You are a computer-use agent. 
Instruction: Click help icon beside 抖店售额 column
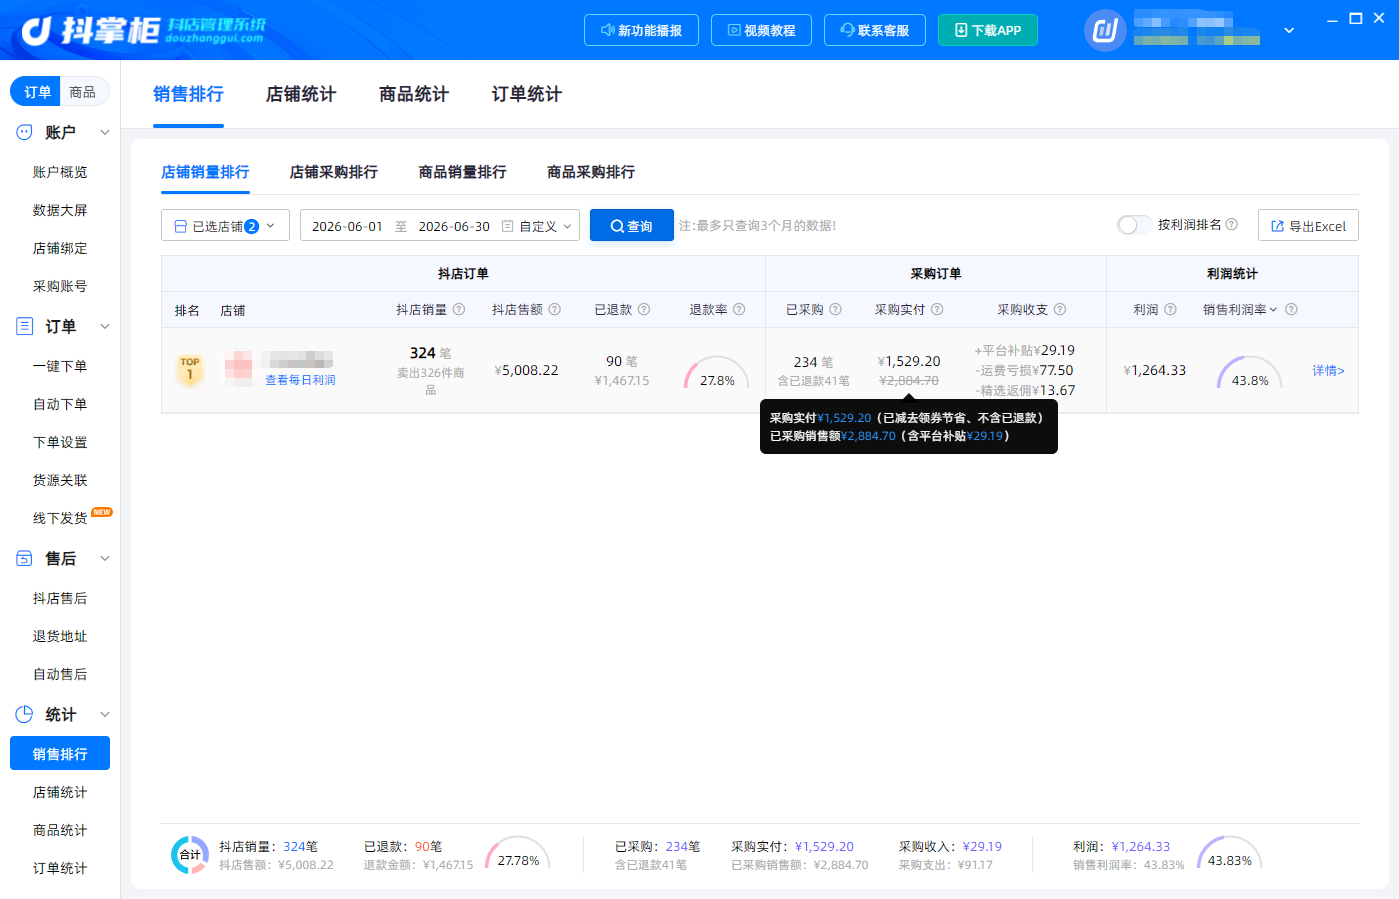(555, 310)
